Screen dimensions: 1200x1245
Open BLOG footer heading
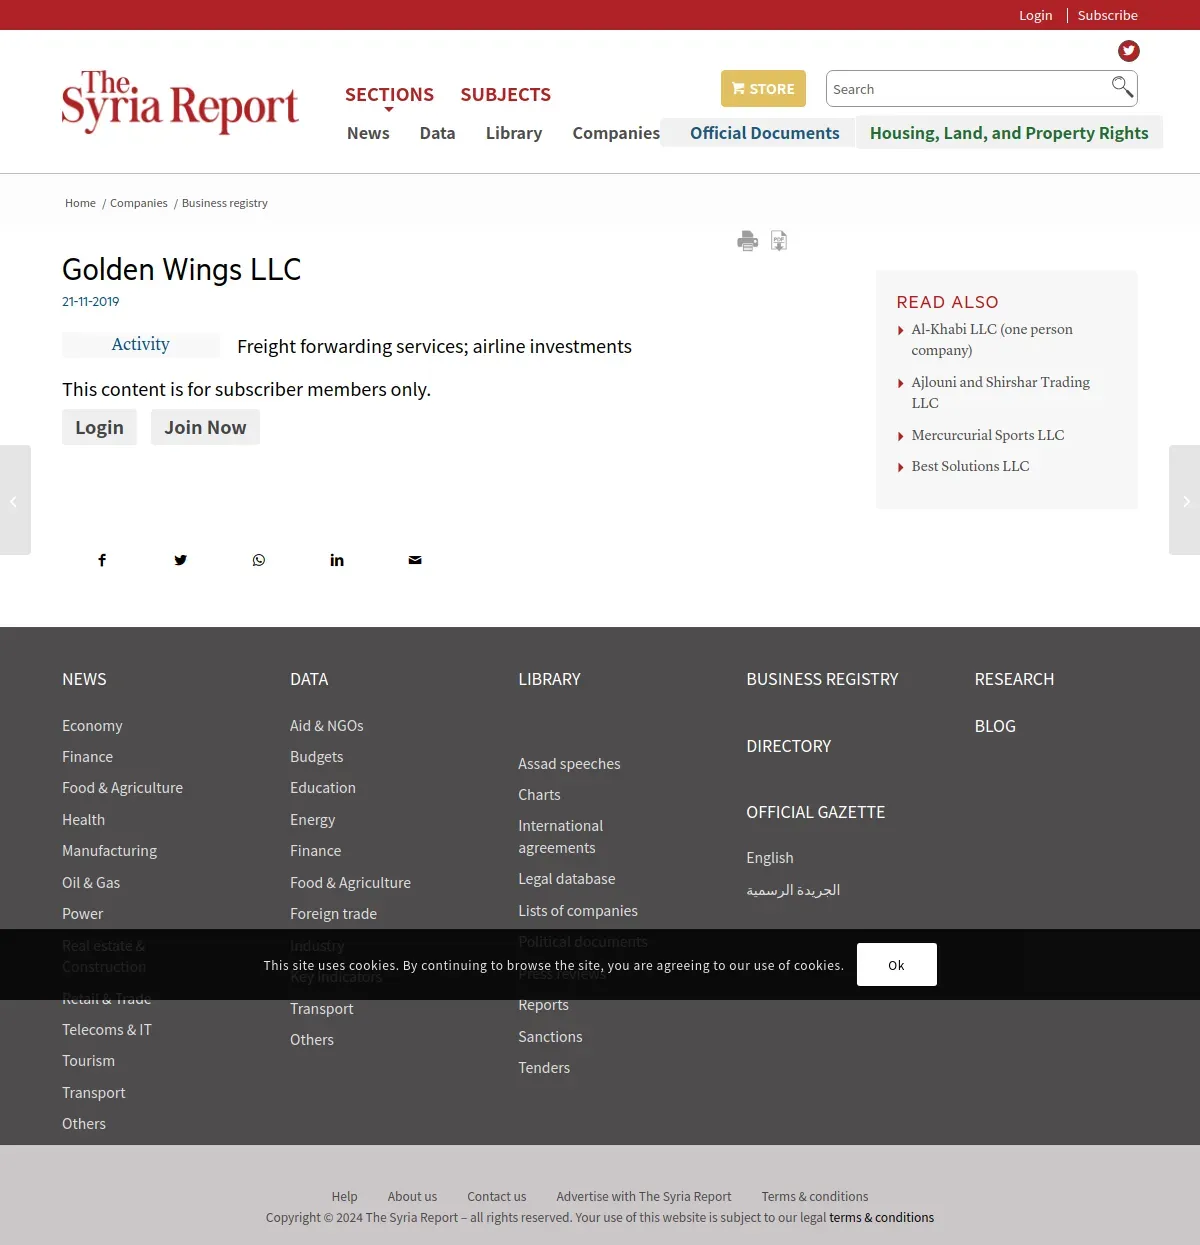995,726
